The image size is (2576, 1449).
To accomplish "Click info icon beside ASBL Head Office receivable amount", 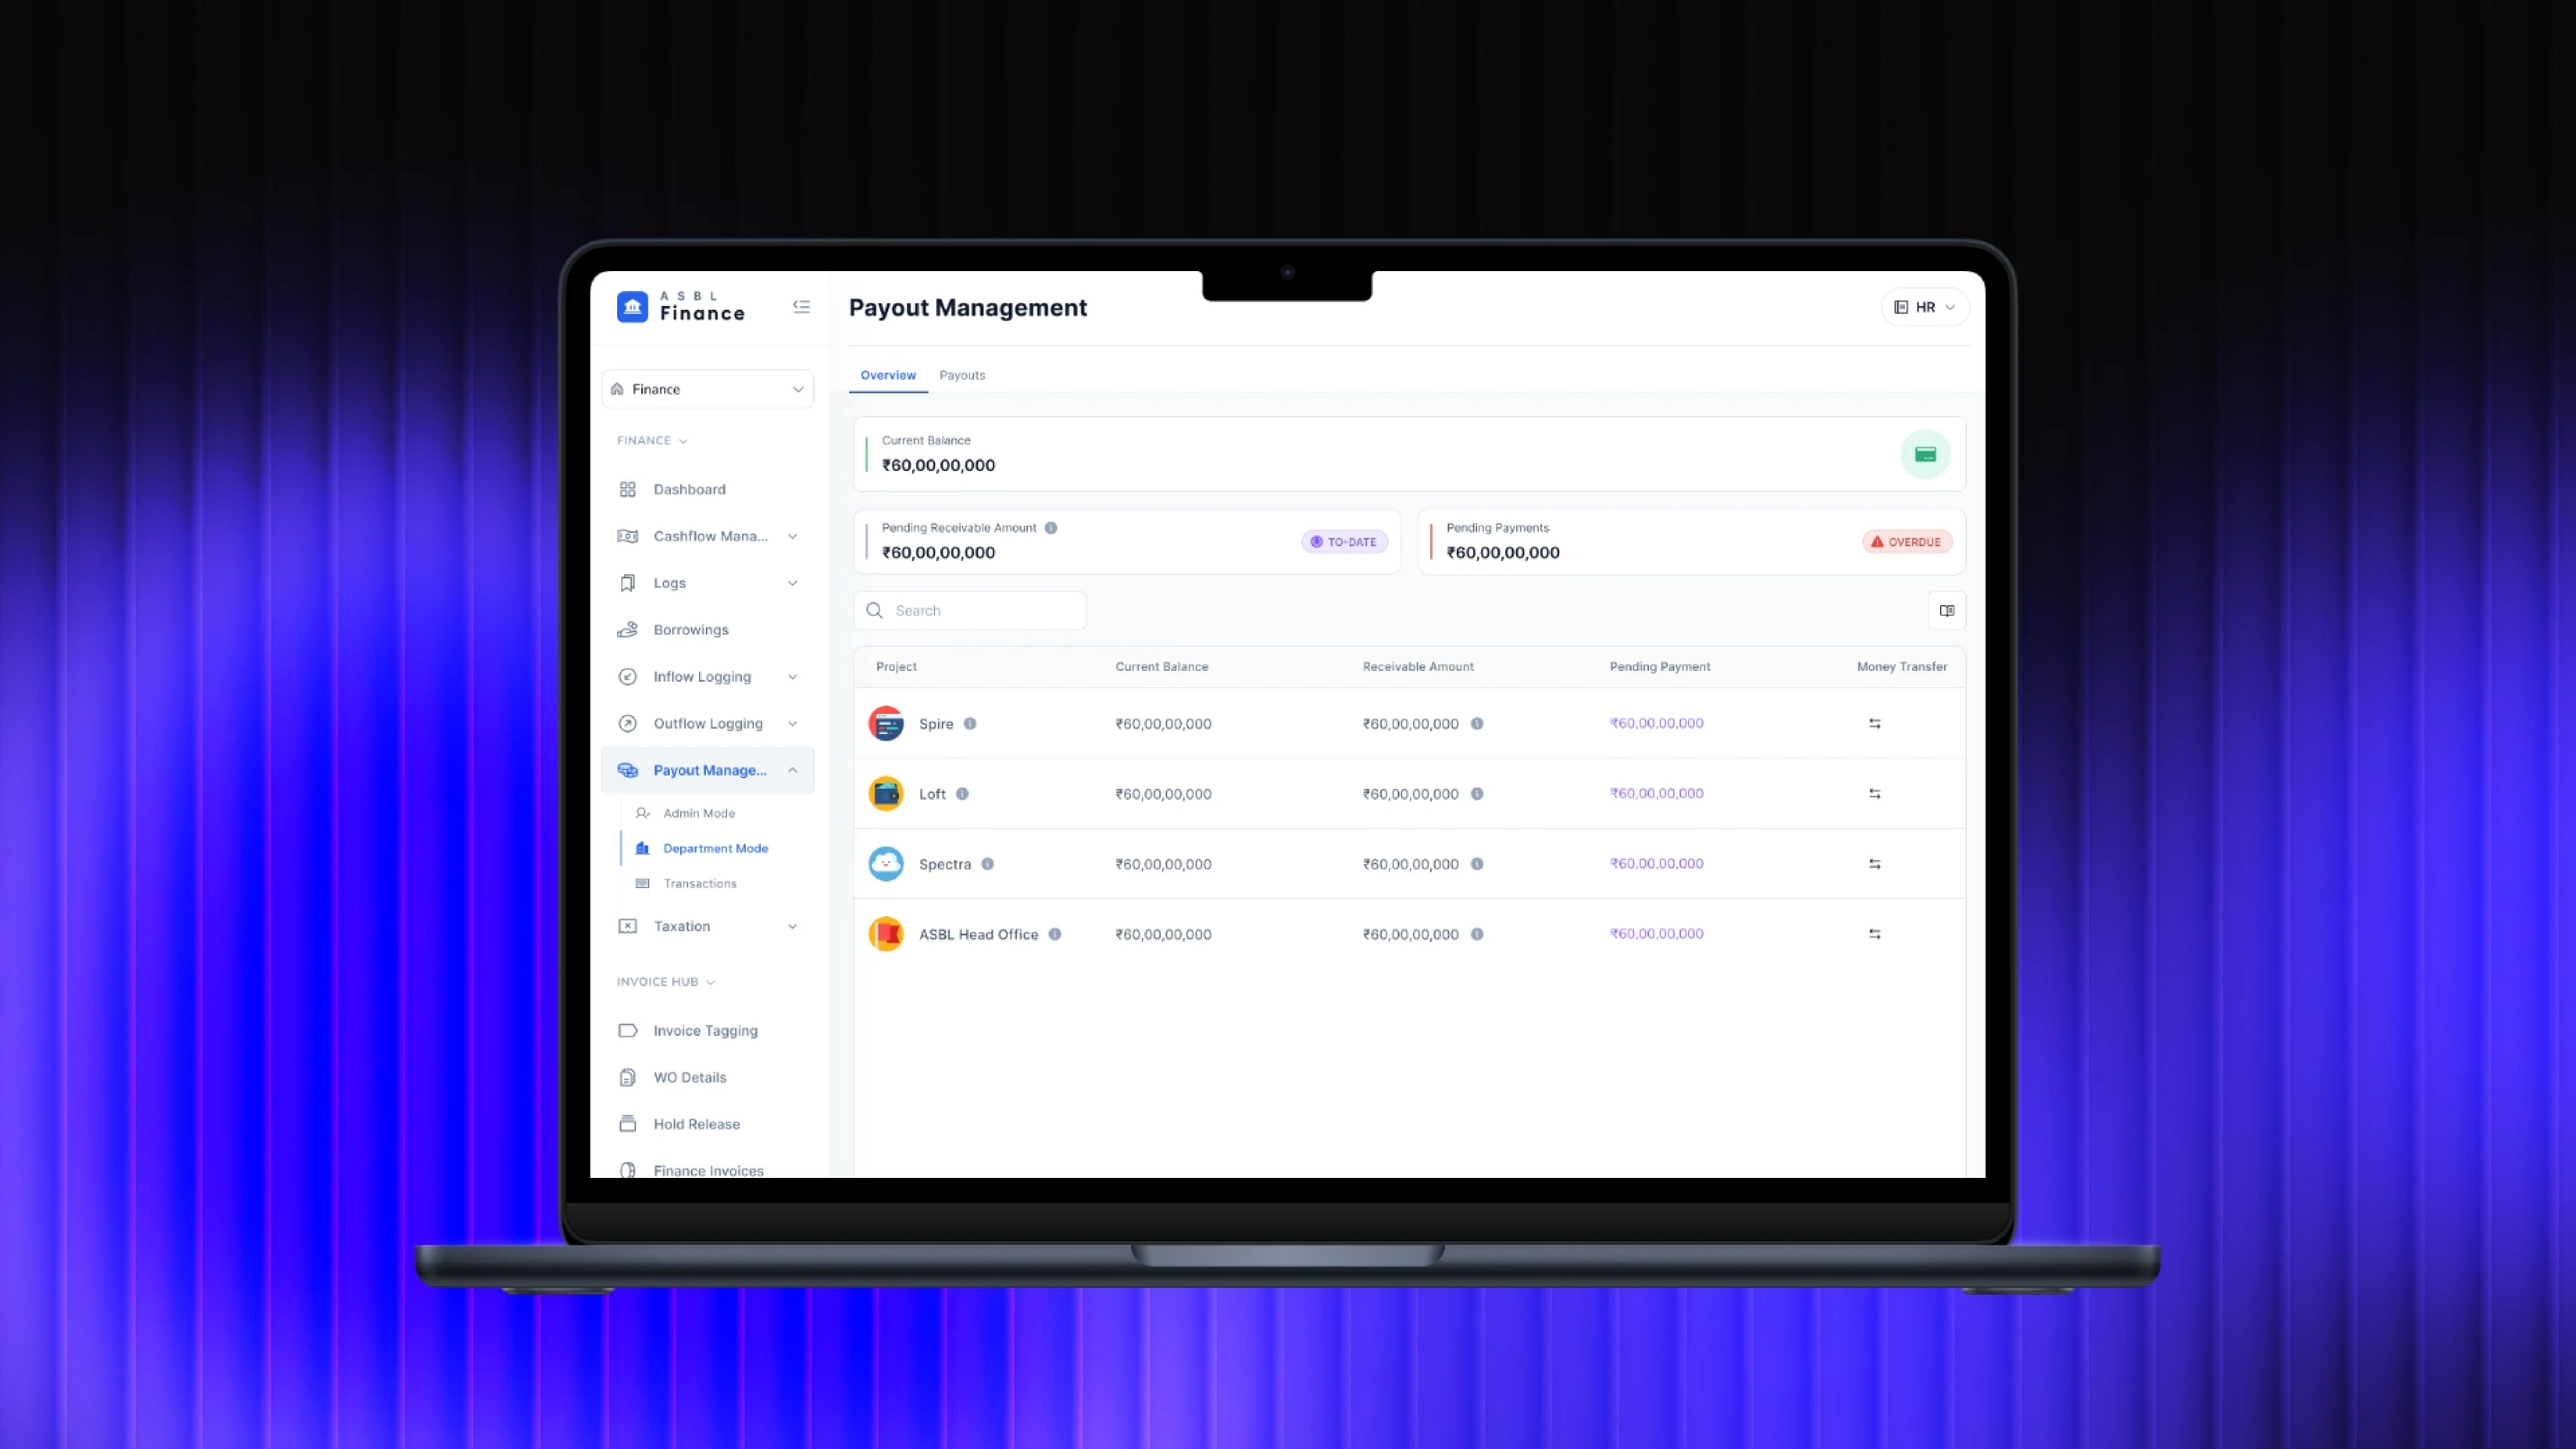I will (x=1477, y=934).
